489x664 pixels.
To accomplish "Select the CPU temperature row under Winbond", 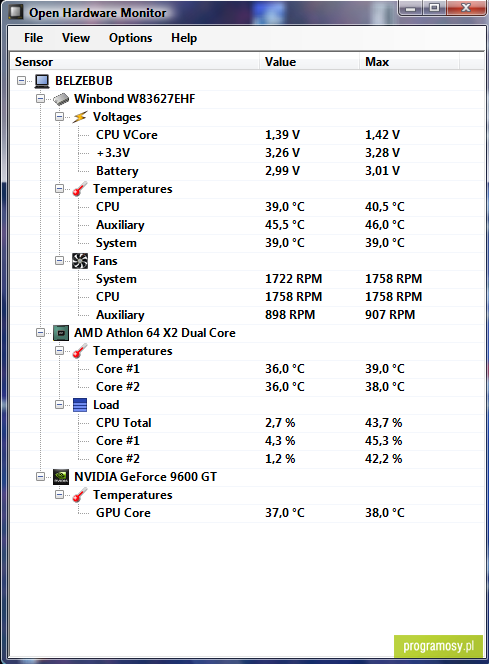I will coord(247,207).
